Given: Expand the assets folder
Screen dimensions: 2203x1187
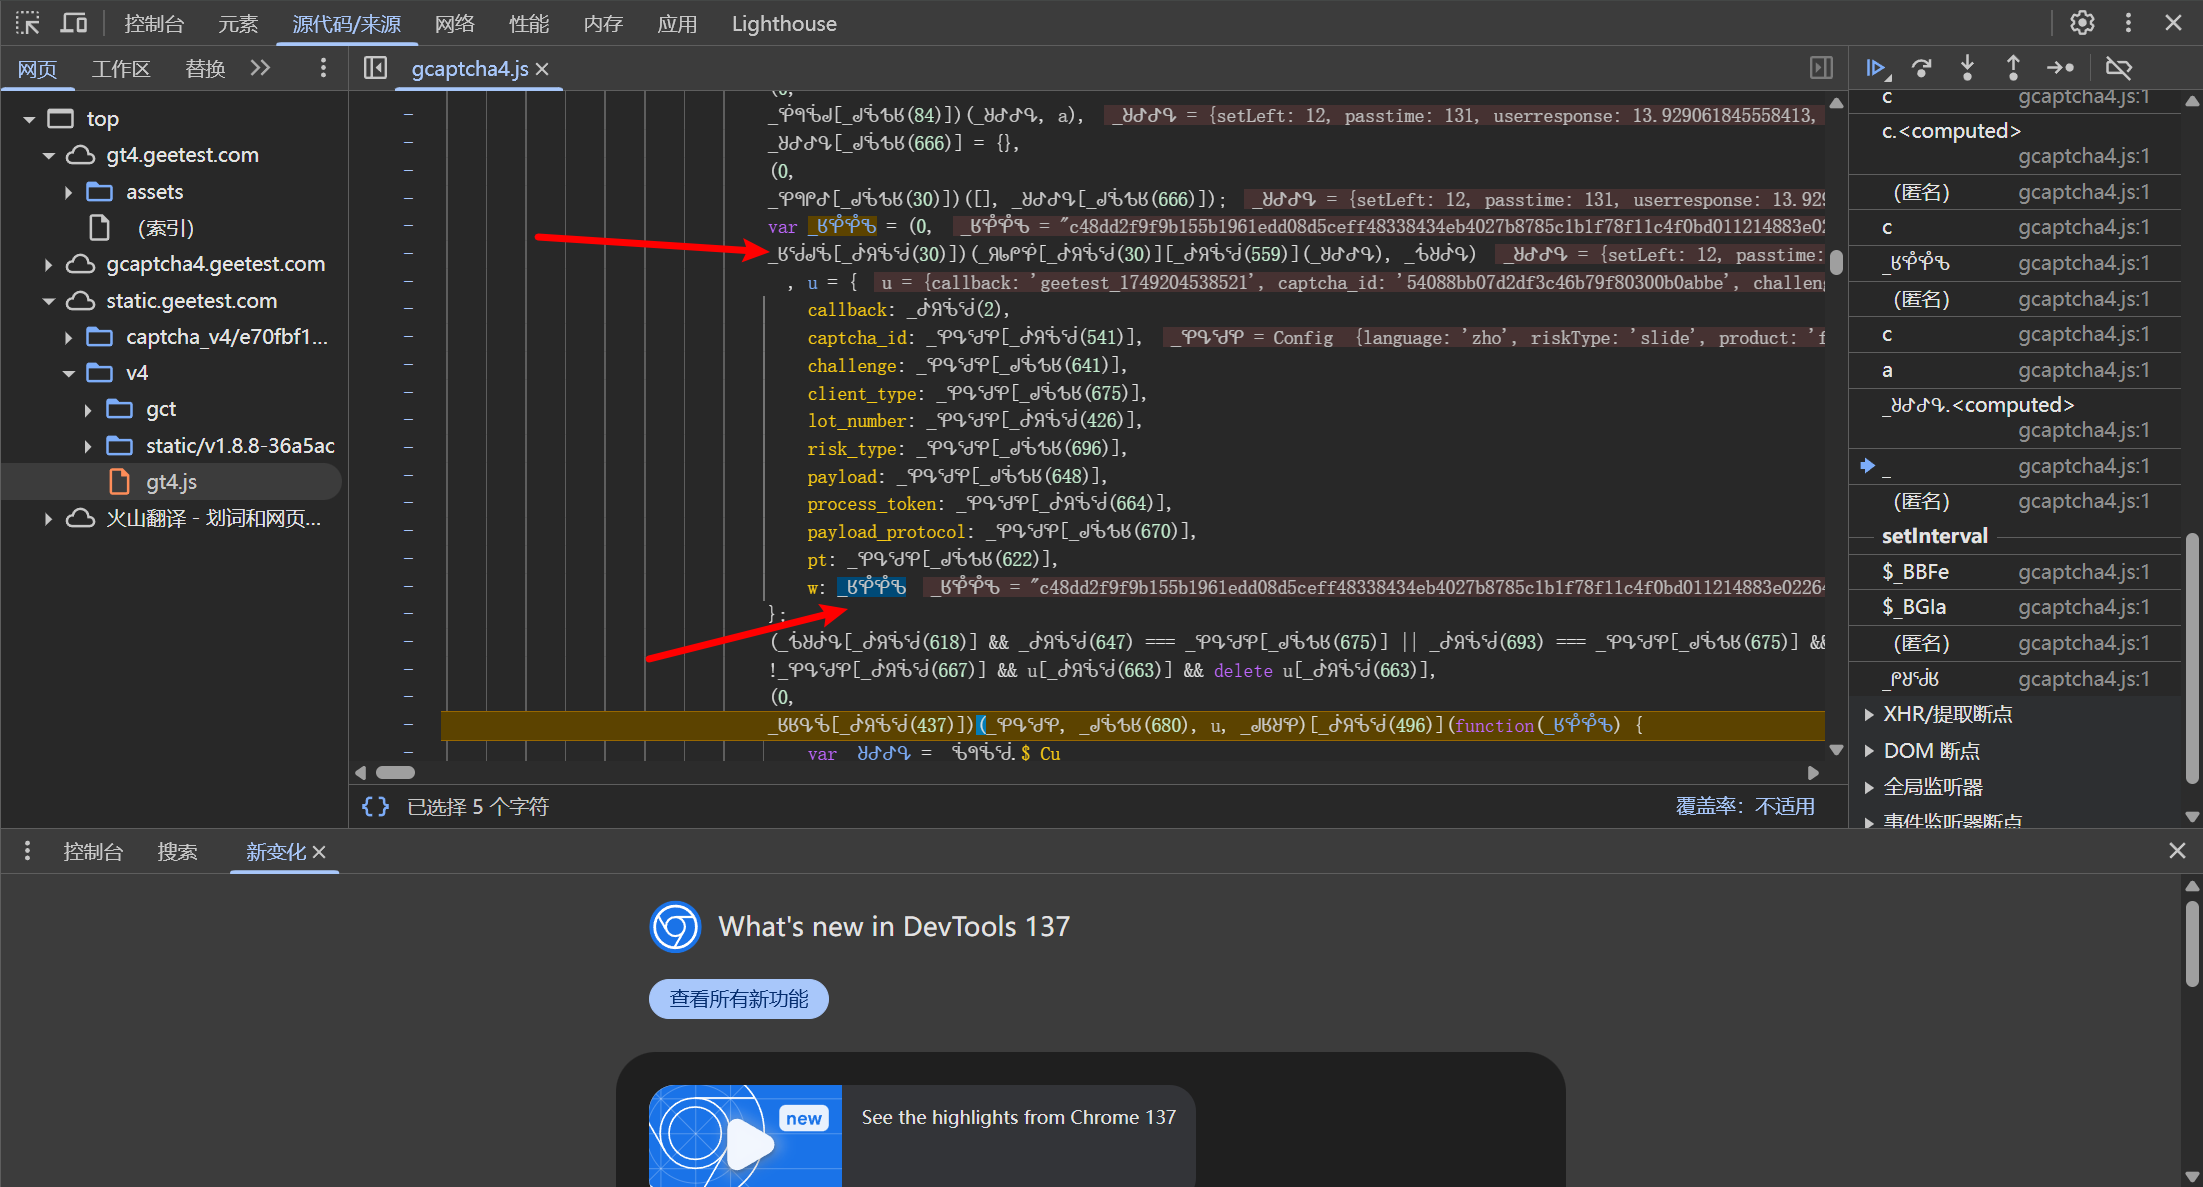Looking at the screenshot, I should tap(68, 192).
